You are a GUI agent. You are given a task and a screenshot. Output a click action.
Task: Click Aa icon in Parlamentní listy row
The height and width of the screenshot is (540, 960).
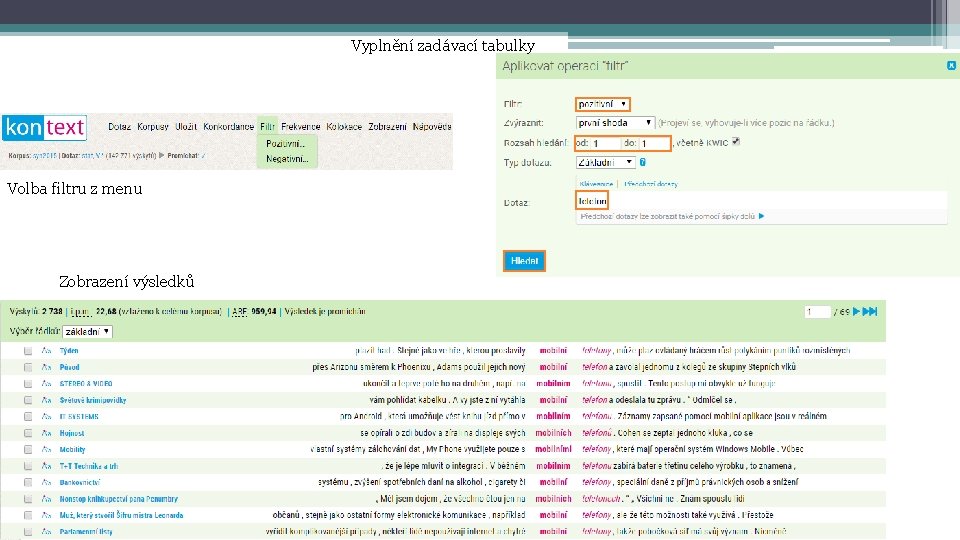coord(47,531)
